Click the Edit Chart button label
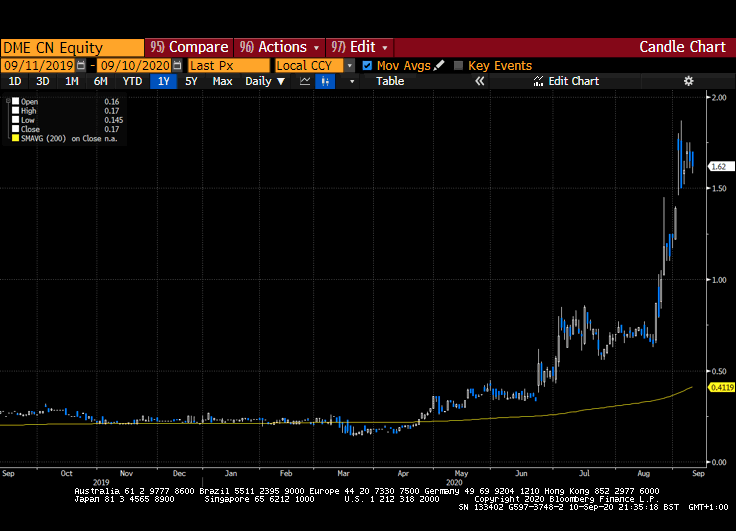This screenshot has height=531, width=736. pos(574,81)
